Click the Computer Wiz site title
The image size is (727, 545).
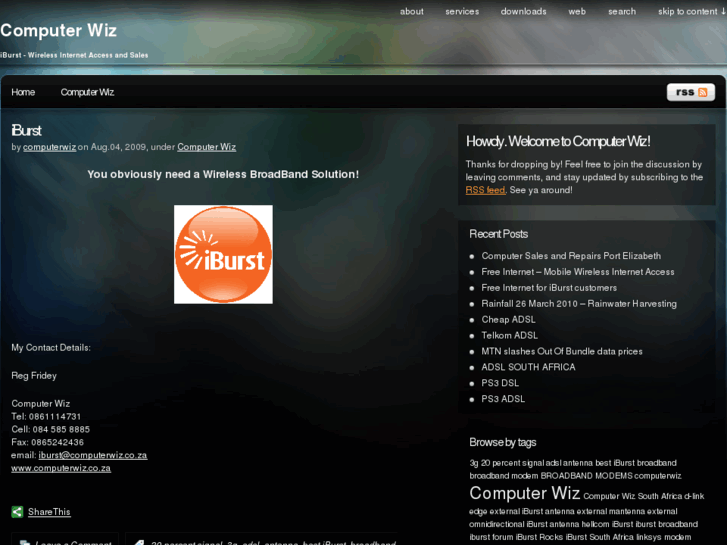[x=58, y=31]
